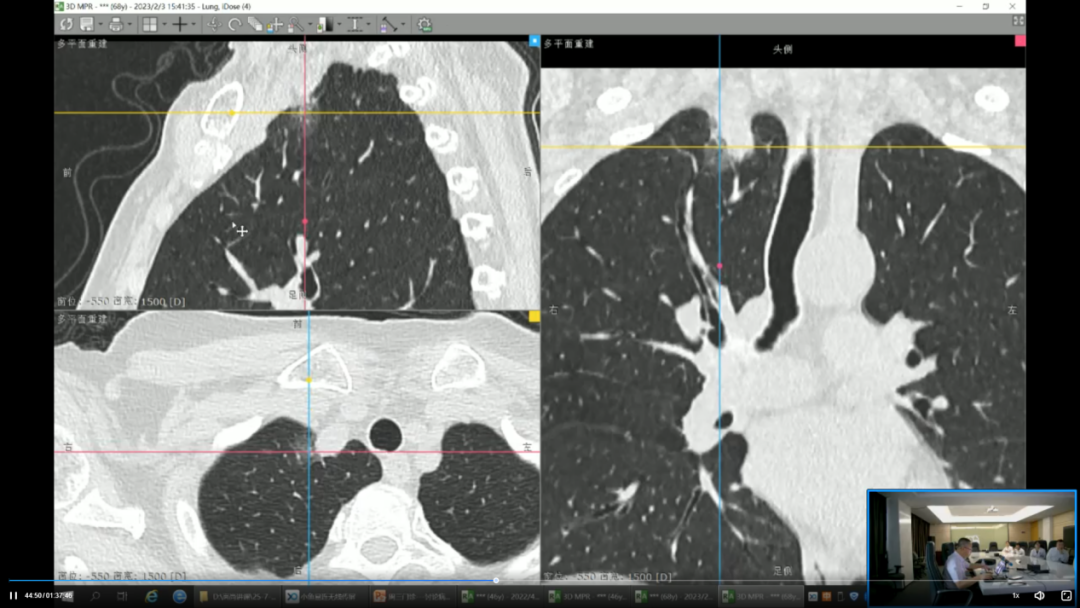The height and width of the screenshot is (608, 1080).
Task: Open the layout grid dropdown arrow
Action: [x=163, y=24]
